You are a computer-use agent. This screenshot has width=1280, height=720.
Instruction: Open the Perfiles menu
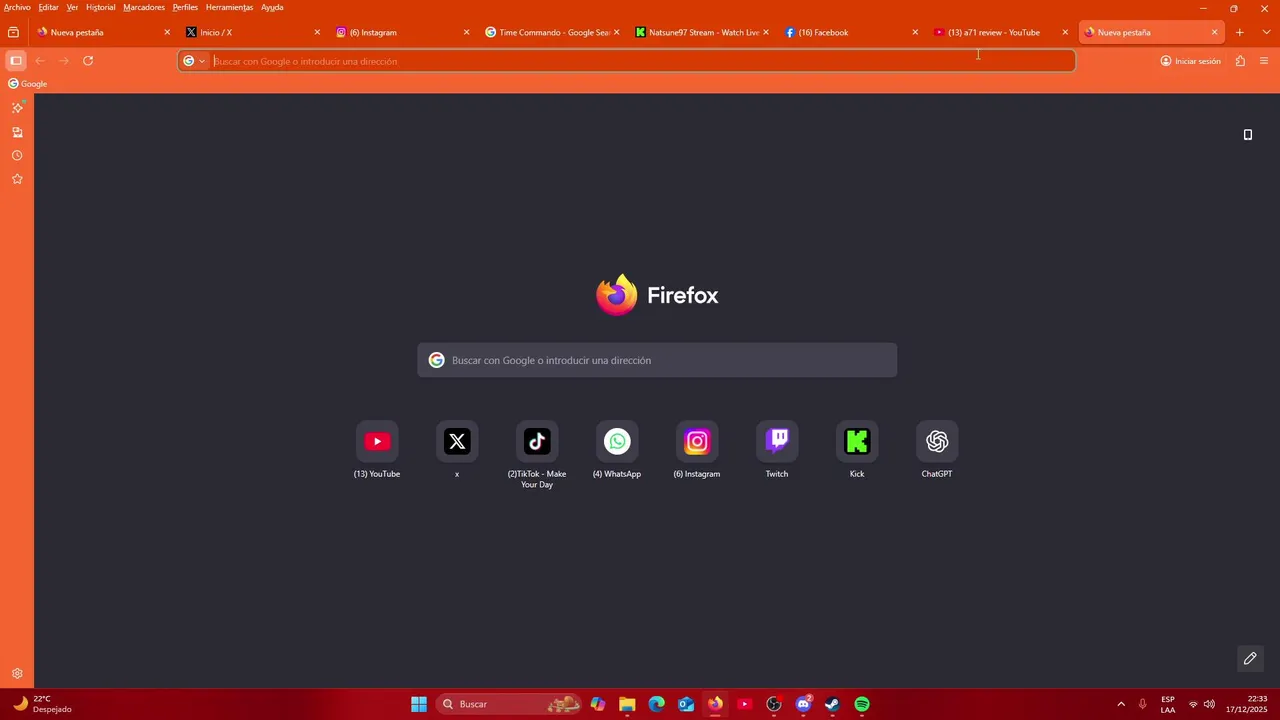pyautogui.click(x=185, y=7)
